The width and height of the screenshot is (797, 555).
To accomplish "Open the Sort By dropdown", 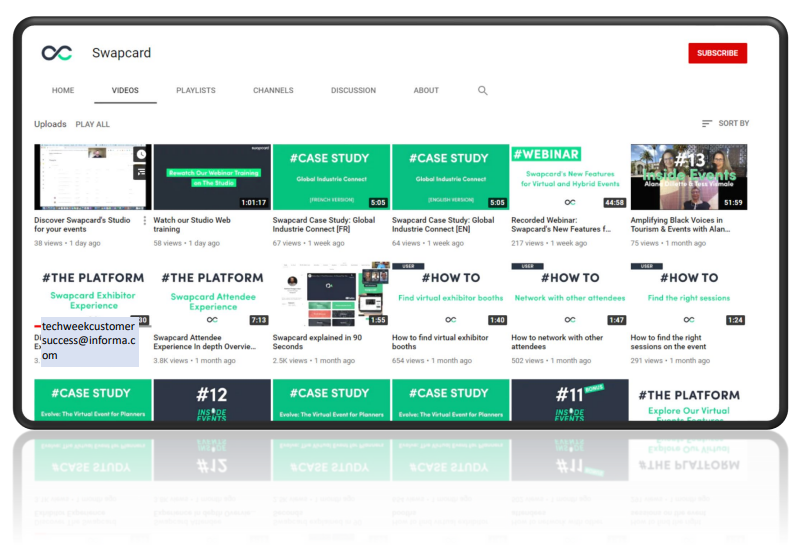I will point(725,124).
